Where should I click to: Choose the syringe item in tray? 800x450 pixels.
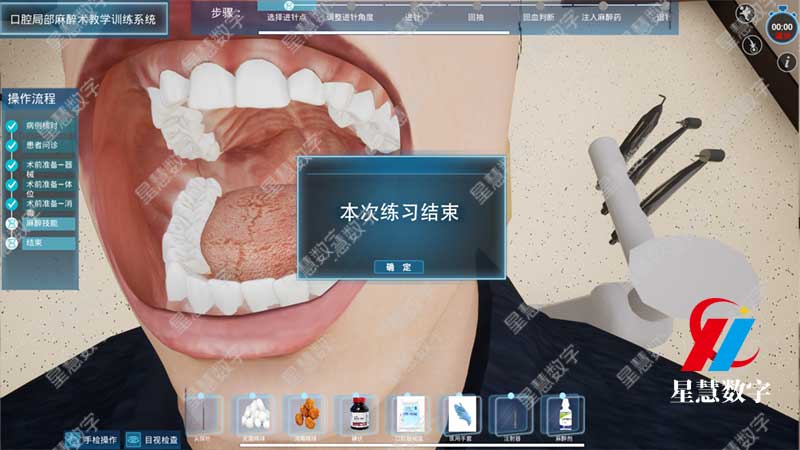(511, 413)
